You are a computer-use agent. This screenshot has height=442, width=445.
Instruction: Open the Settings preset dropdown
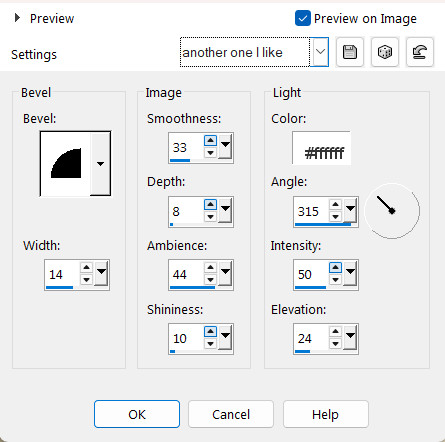(x=320, y=52)
